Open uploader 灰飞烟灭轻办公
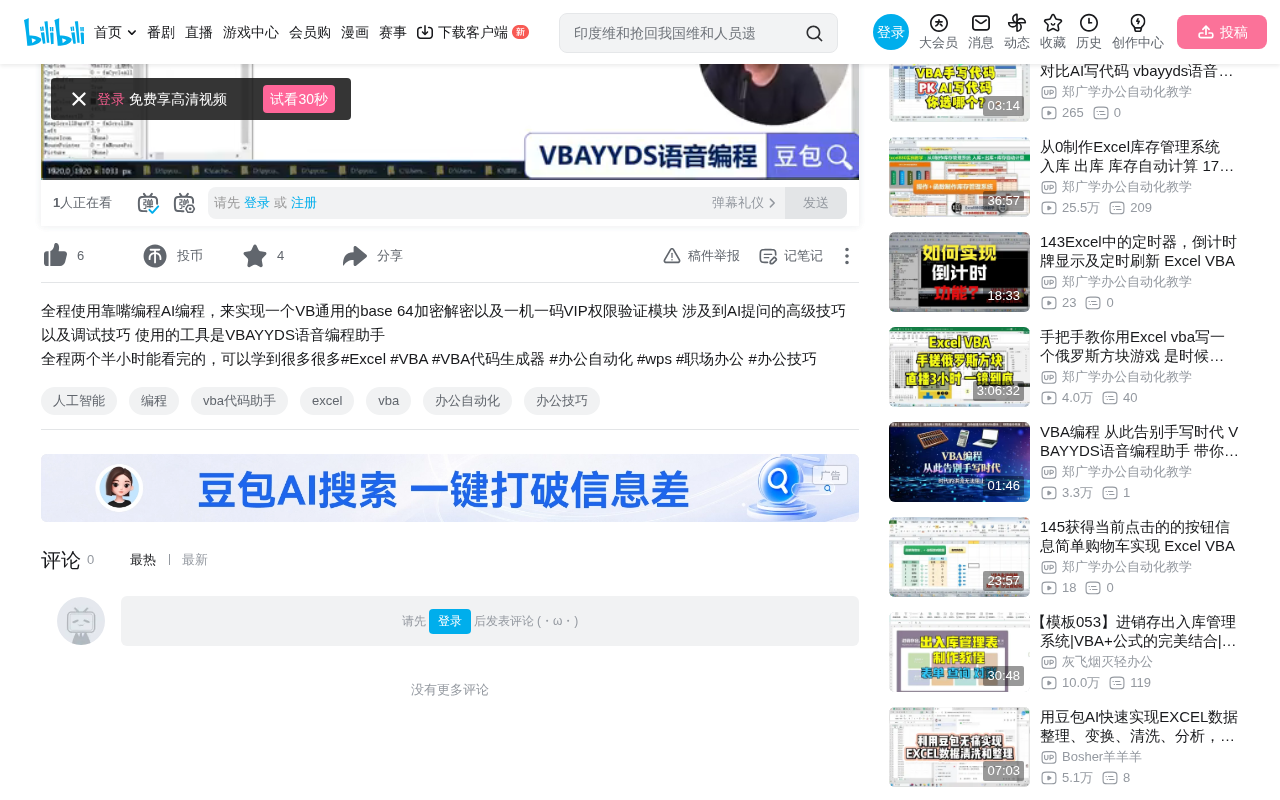 pos(1107,662)
